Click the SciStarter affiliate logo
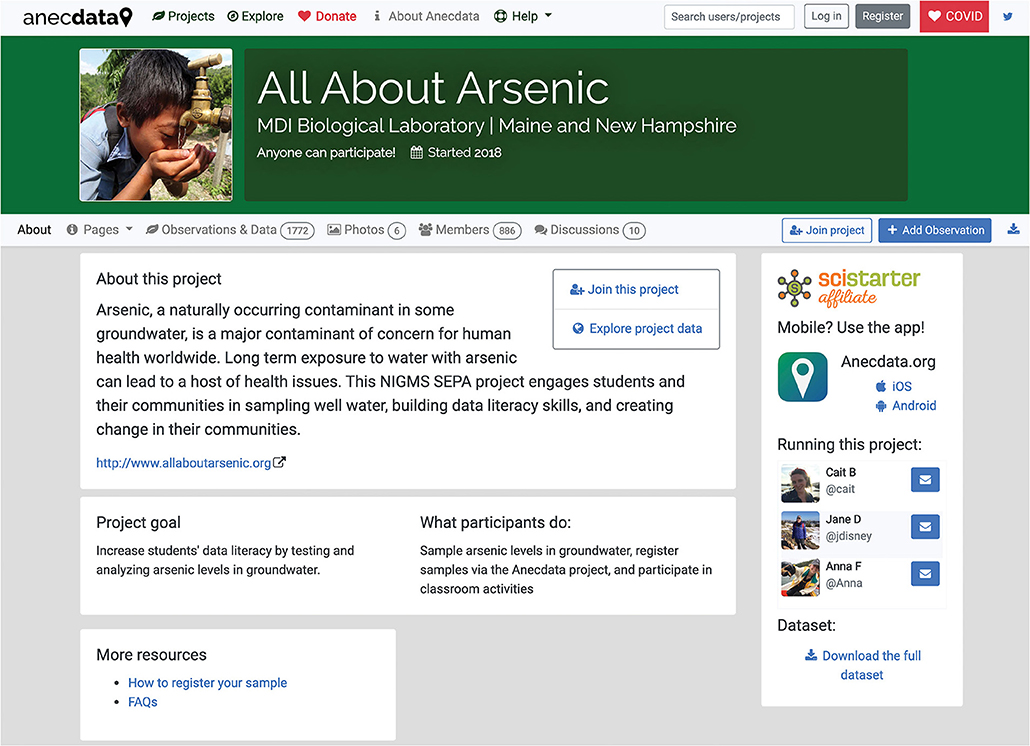Viewport: 1030px width, 746px height. [849, 288]
